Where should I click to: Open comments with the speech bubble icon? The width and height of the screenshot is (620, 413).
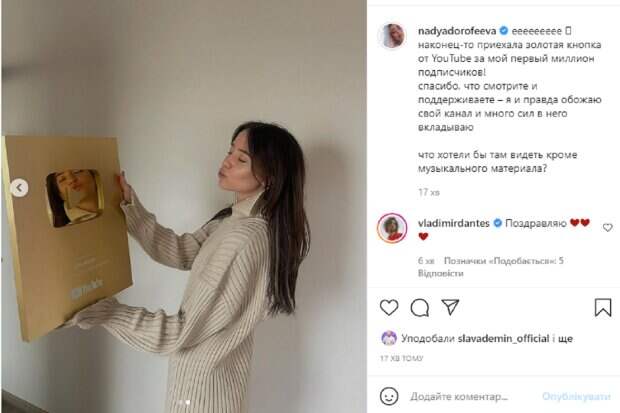pyautogui.click(x=420, y=307)
